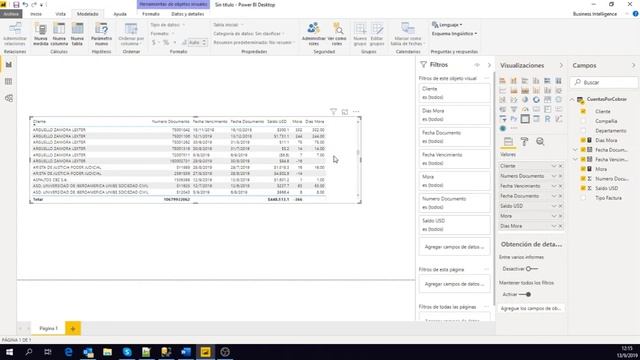Collapse the Filtros pane chevron
The height and width of the screenshot is (360, 640).
click(x=489, y=65)
